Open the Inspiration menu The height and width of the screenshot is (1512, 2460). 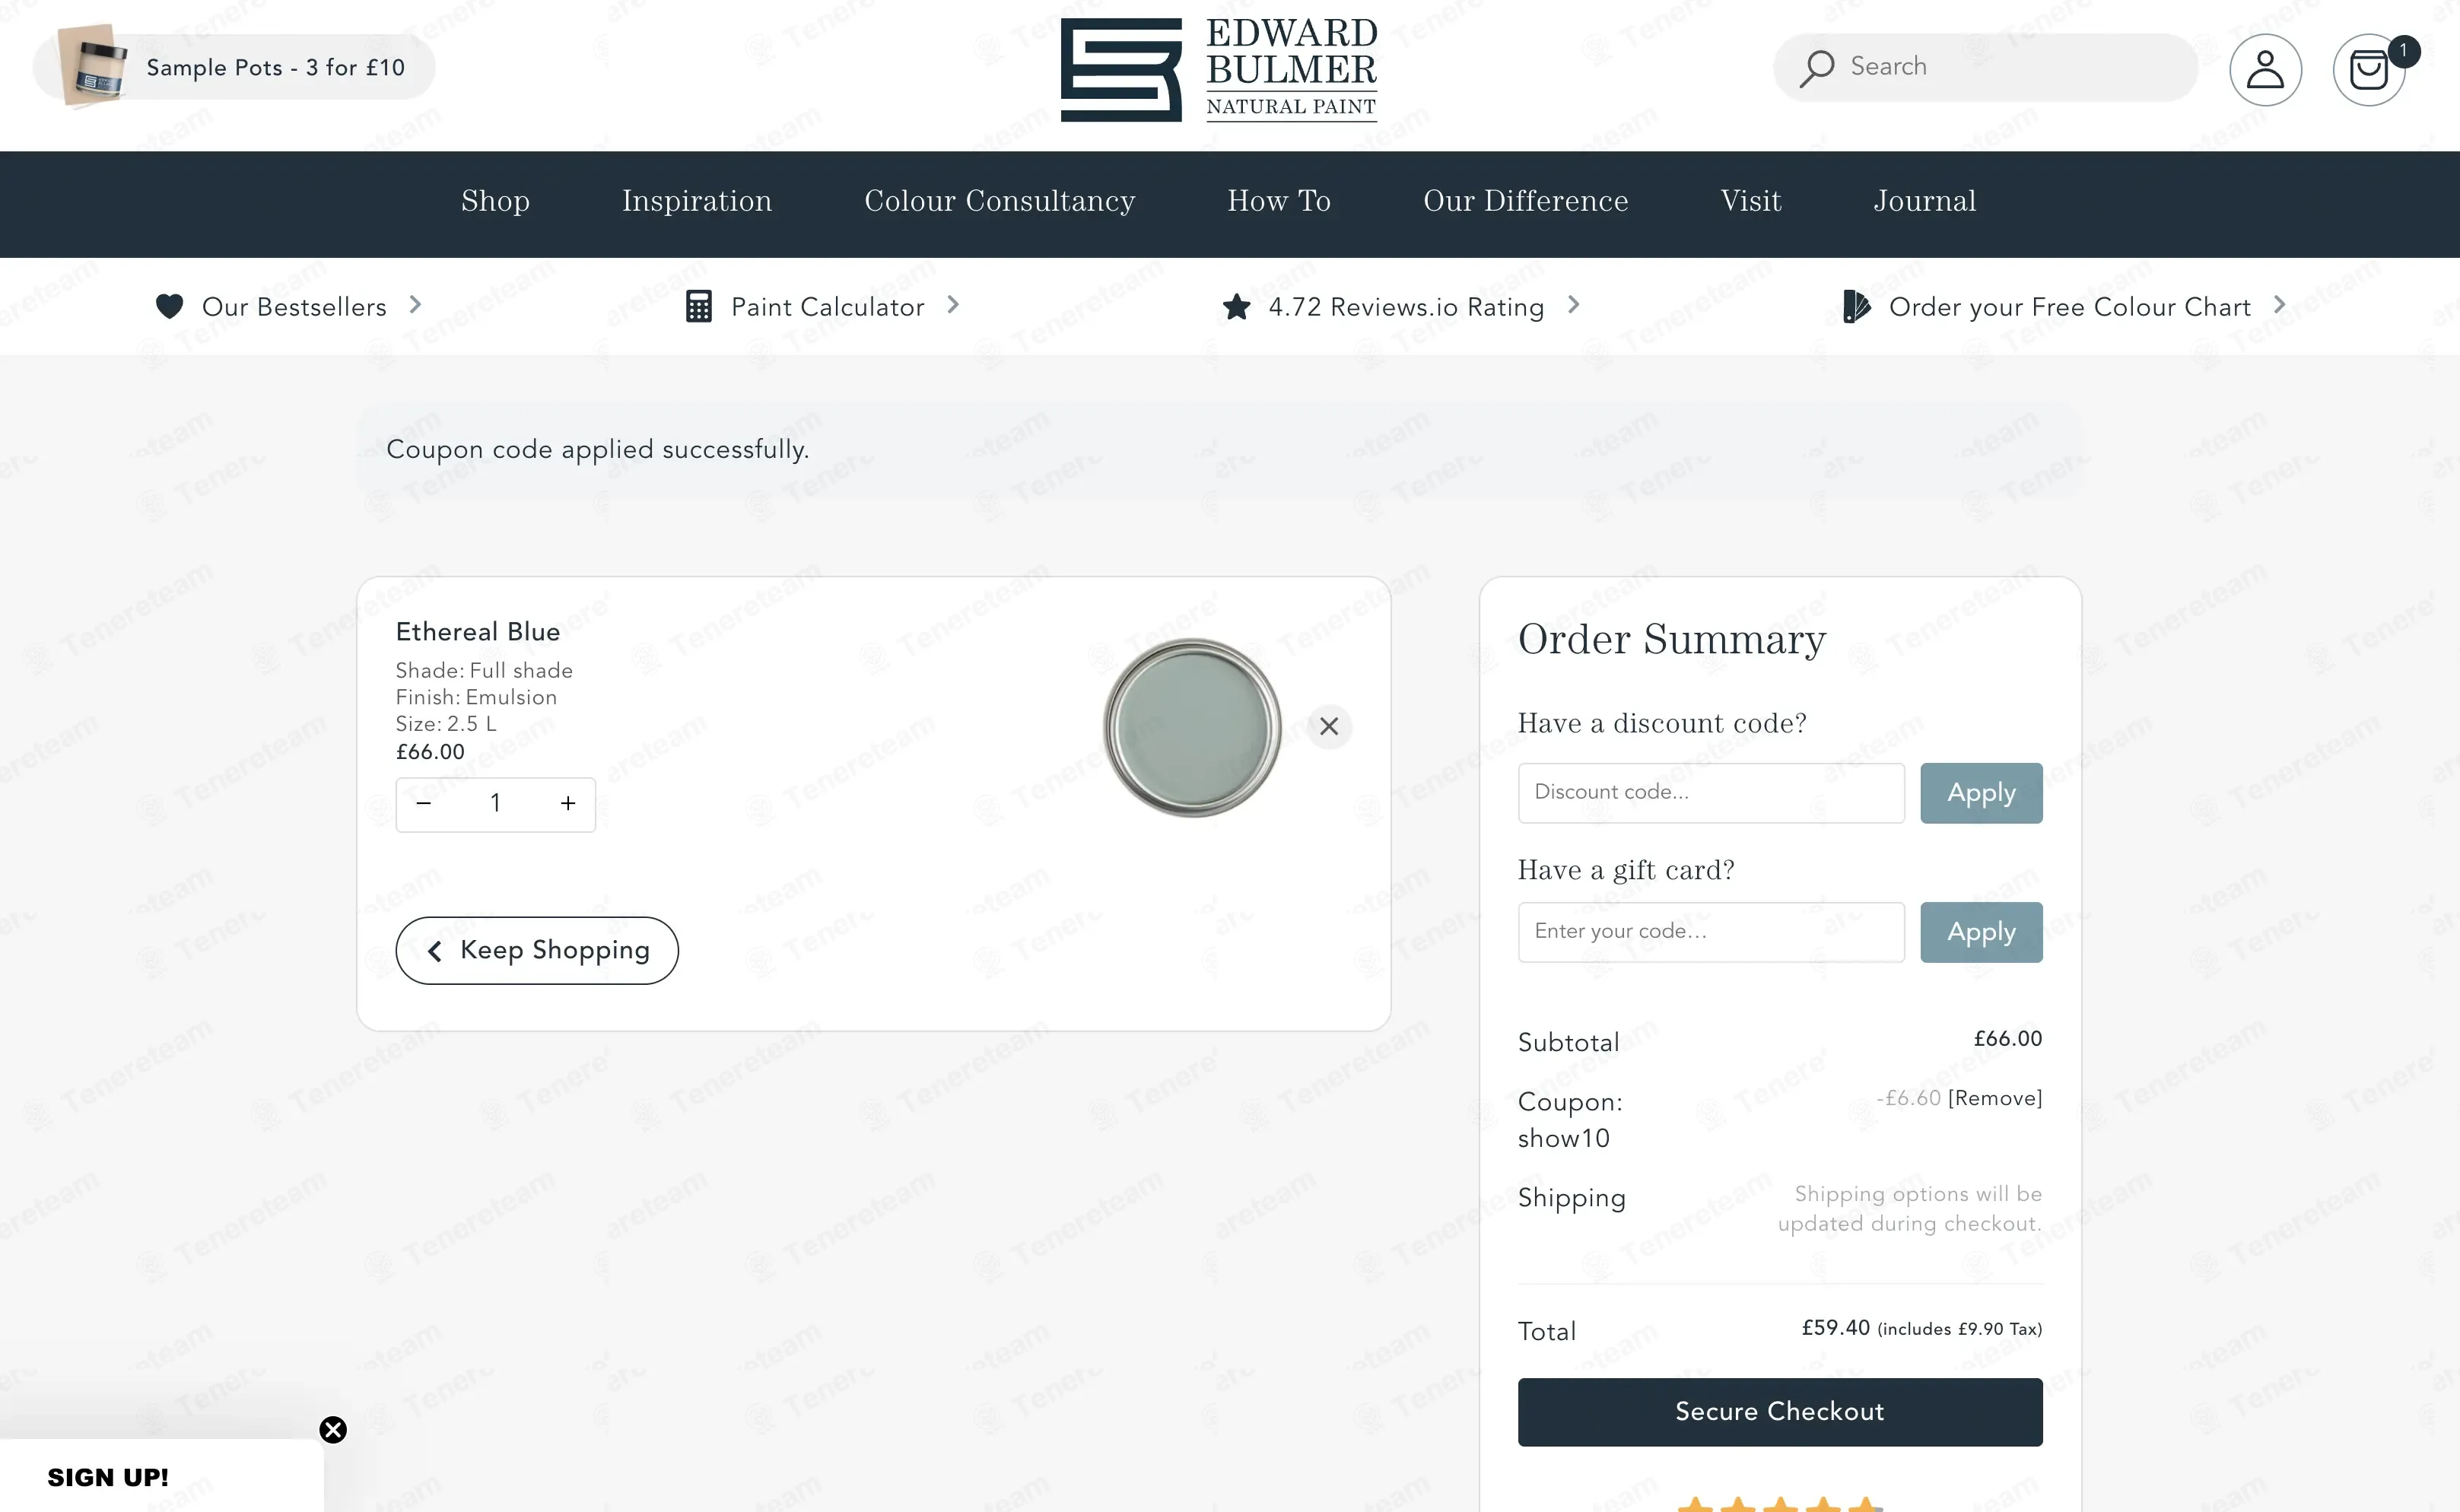click(697, 202)
